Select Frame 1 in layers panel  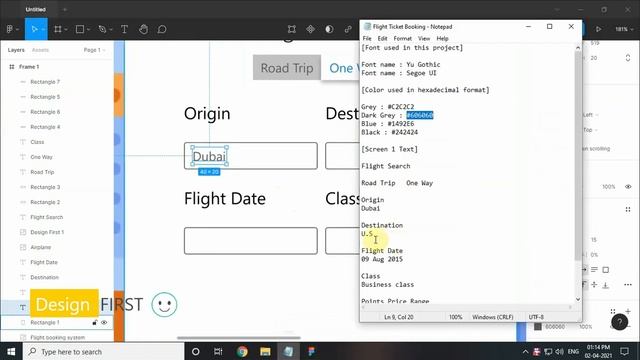tap(29, 67)
